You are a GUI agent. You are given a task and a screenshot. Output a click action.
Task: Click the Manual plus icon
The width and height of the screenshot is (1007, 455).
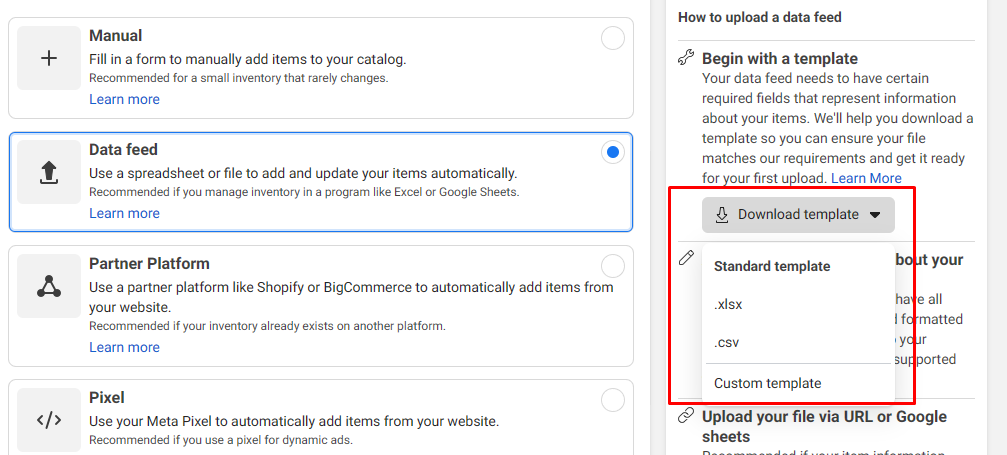[x=49, y=58]
